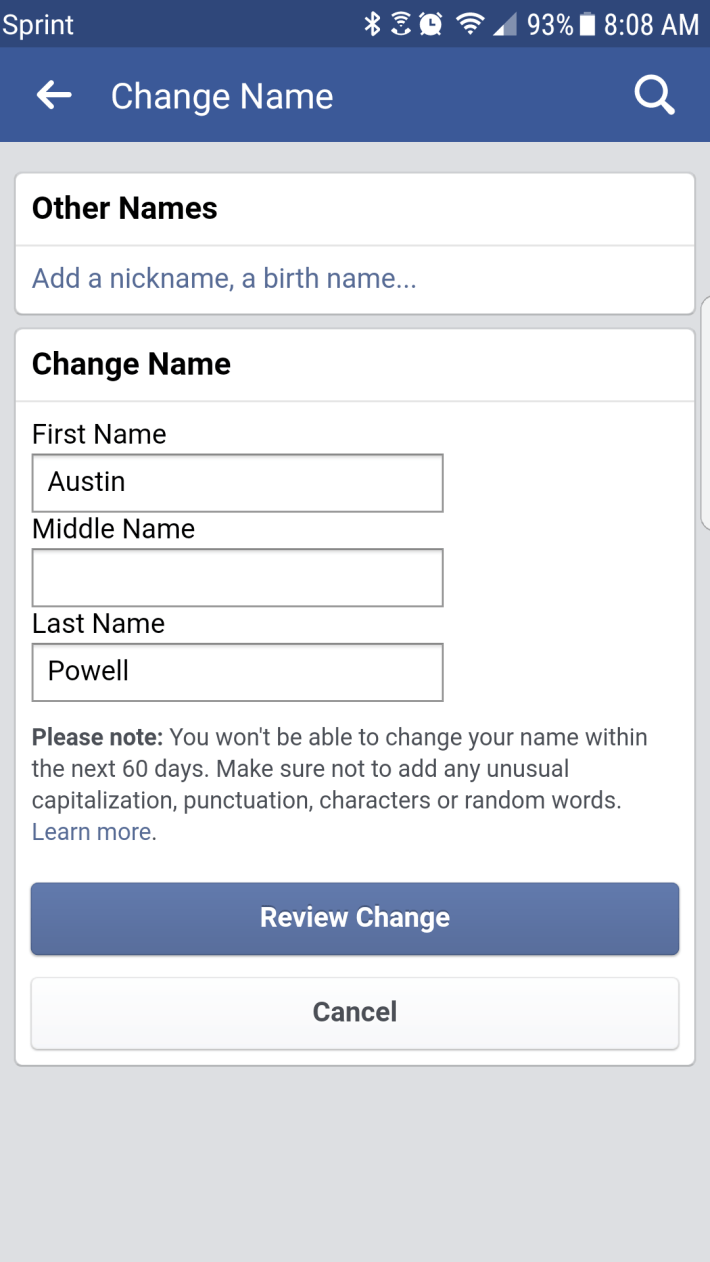Open the search icon in the header
The width and height of the screenshot is (710, 1262).
[654, 95]
